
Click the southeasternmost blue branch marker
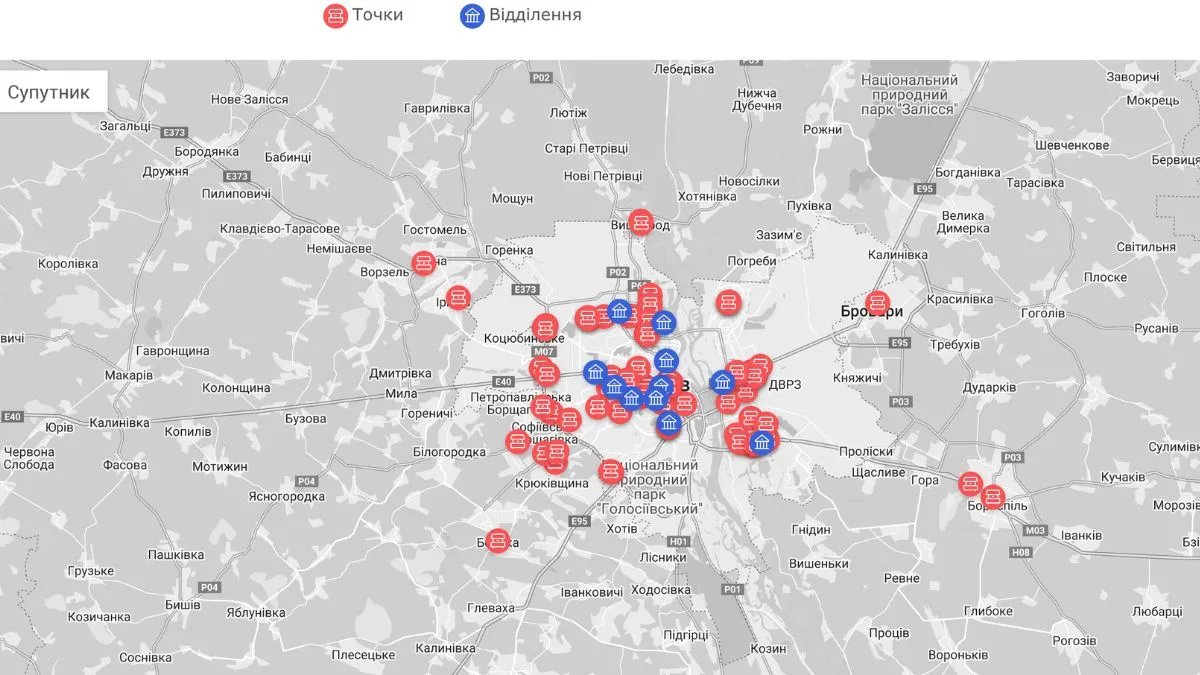[x=762, y=443]
